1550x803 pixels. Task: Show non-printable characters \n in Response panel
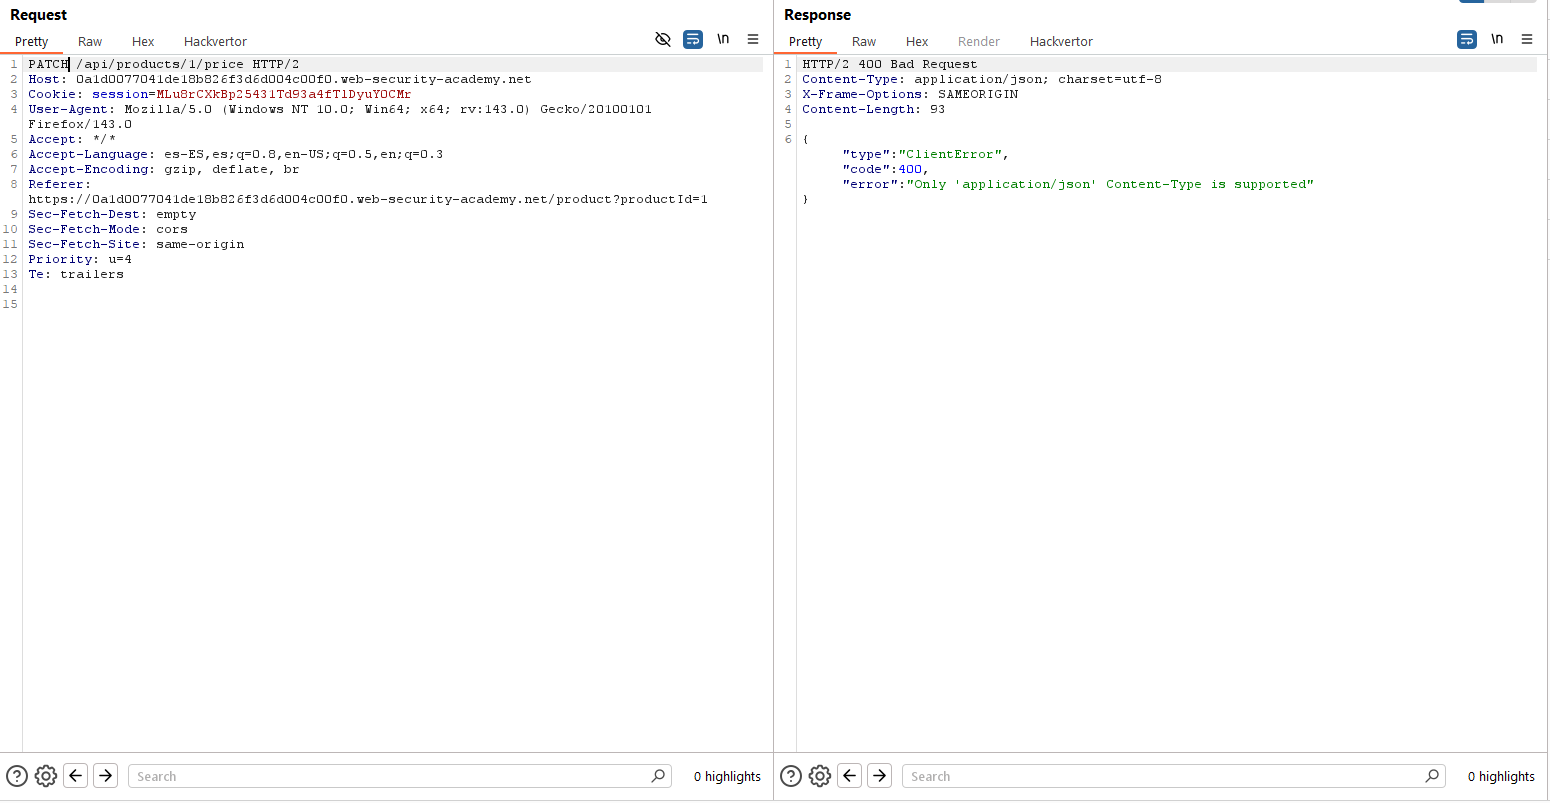click(1497, 39)
